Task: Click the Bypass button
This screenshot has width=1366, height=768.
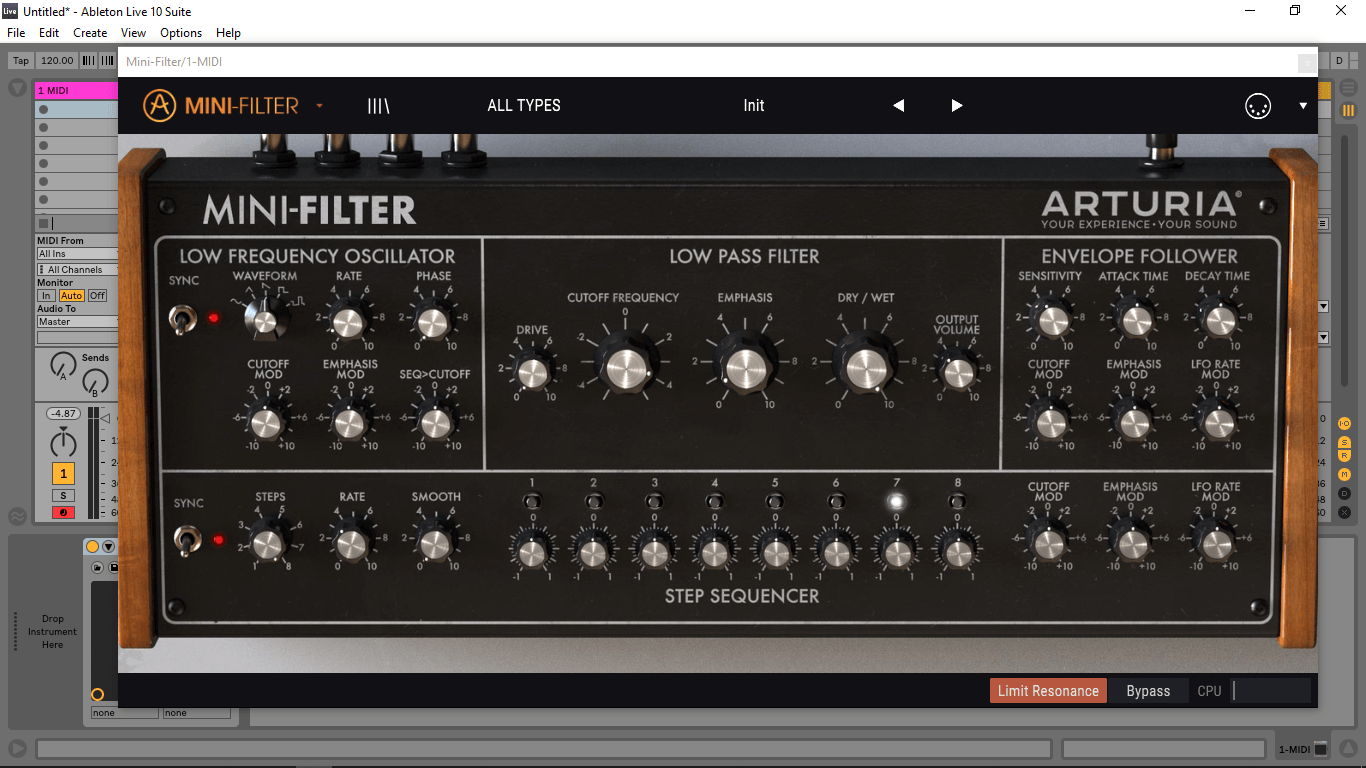Action: pos(1148,691)
